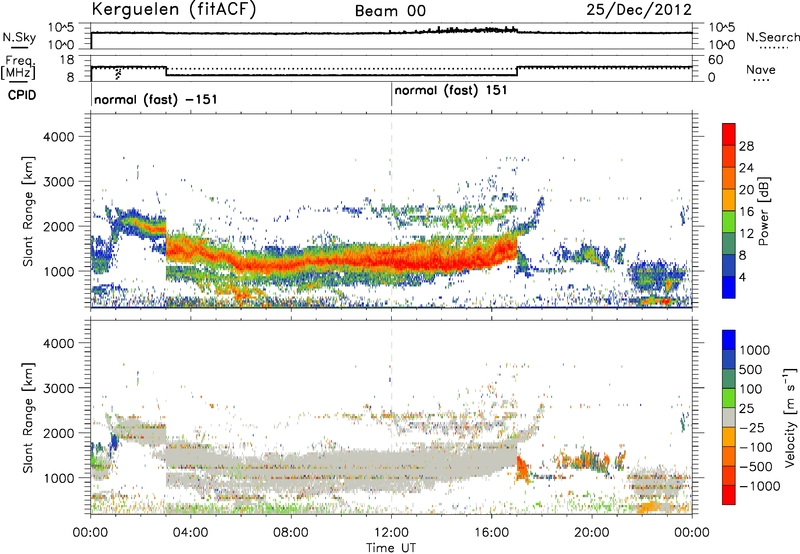Viewport: 800px width, 554px height.
Task: Click the "2000" tick in the power panel
Action: tap(58, 226)
